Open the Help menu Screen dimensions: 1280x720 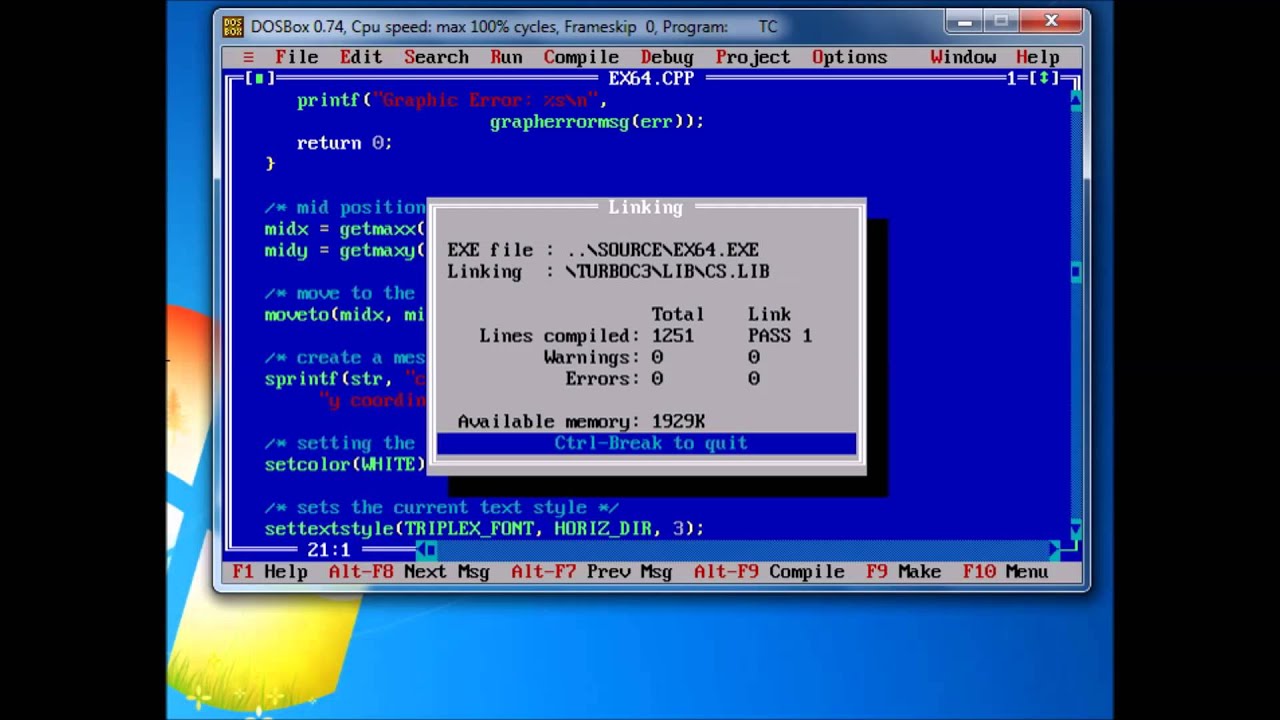(x=1038, y=57)
